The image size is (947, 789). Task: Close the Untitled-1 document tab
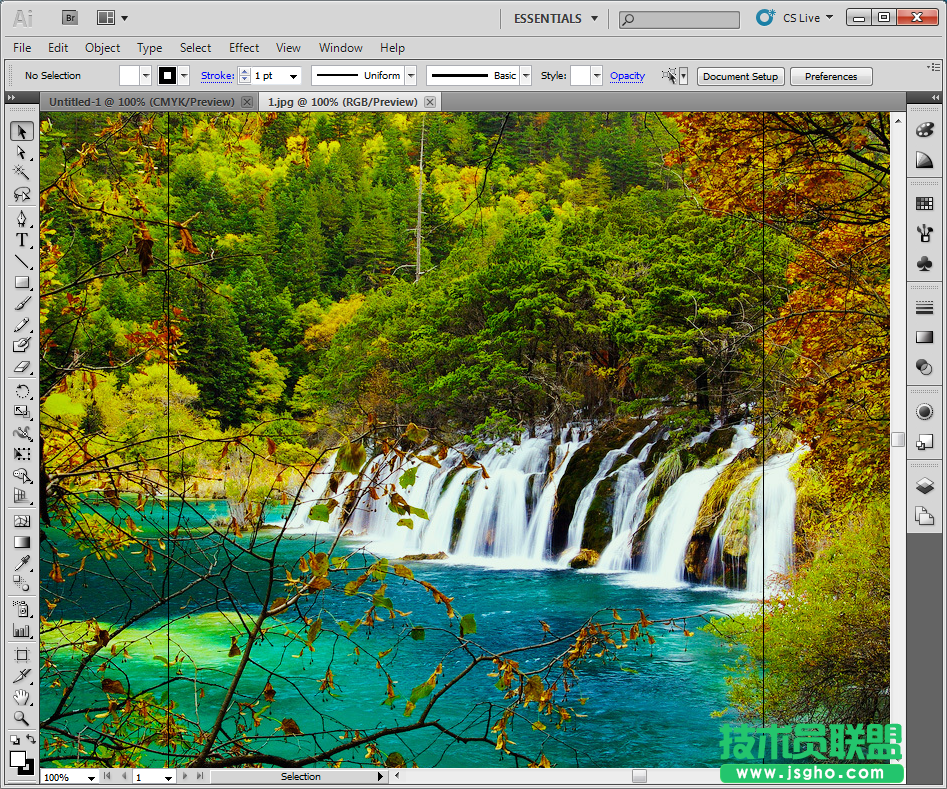click(x=247, y=102)
